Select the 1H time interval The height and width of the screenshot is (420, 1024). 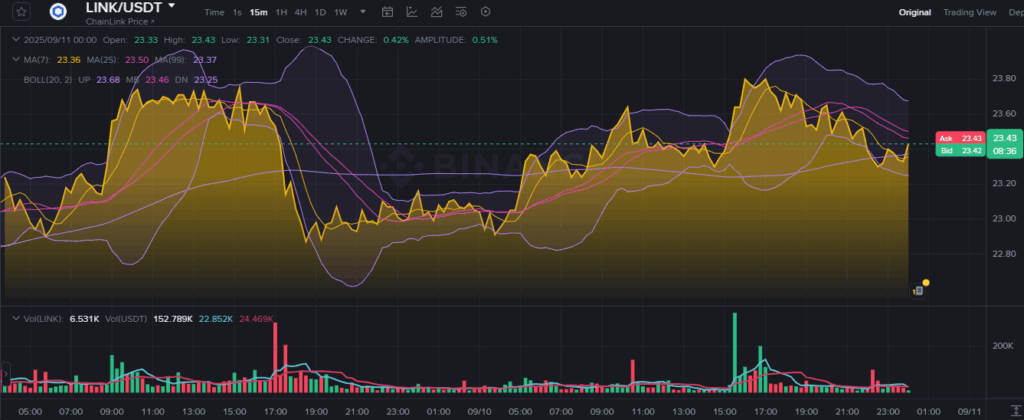pyautogui.click(x=281, y=12)
